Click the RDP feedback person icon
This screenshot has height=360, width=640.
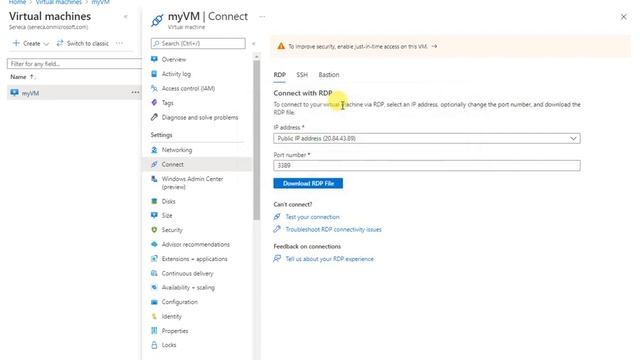coord(277,258)
